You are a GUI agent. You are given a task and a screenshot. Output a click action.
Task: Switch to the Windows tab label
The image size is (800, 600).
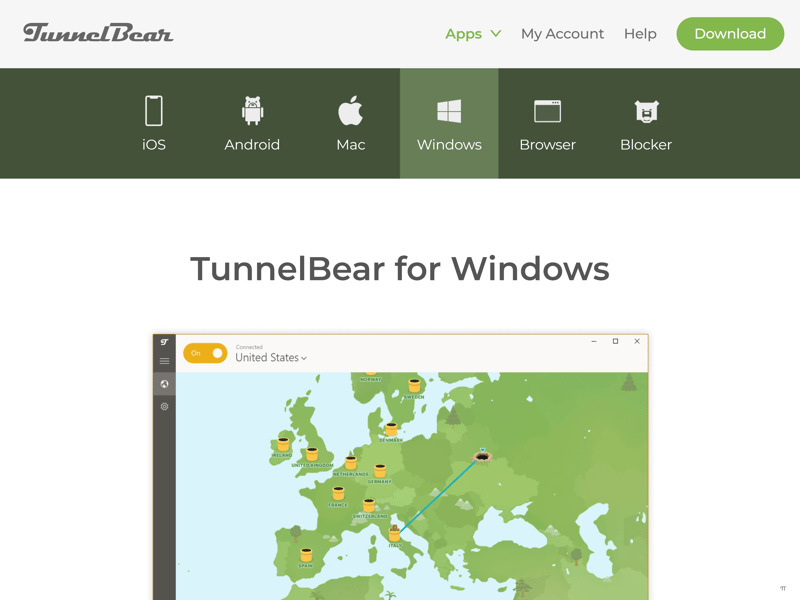click(x=449, y=145)
